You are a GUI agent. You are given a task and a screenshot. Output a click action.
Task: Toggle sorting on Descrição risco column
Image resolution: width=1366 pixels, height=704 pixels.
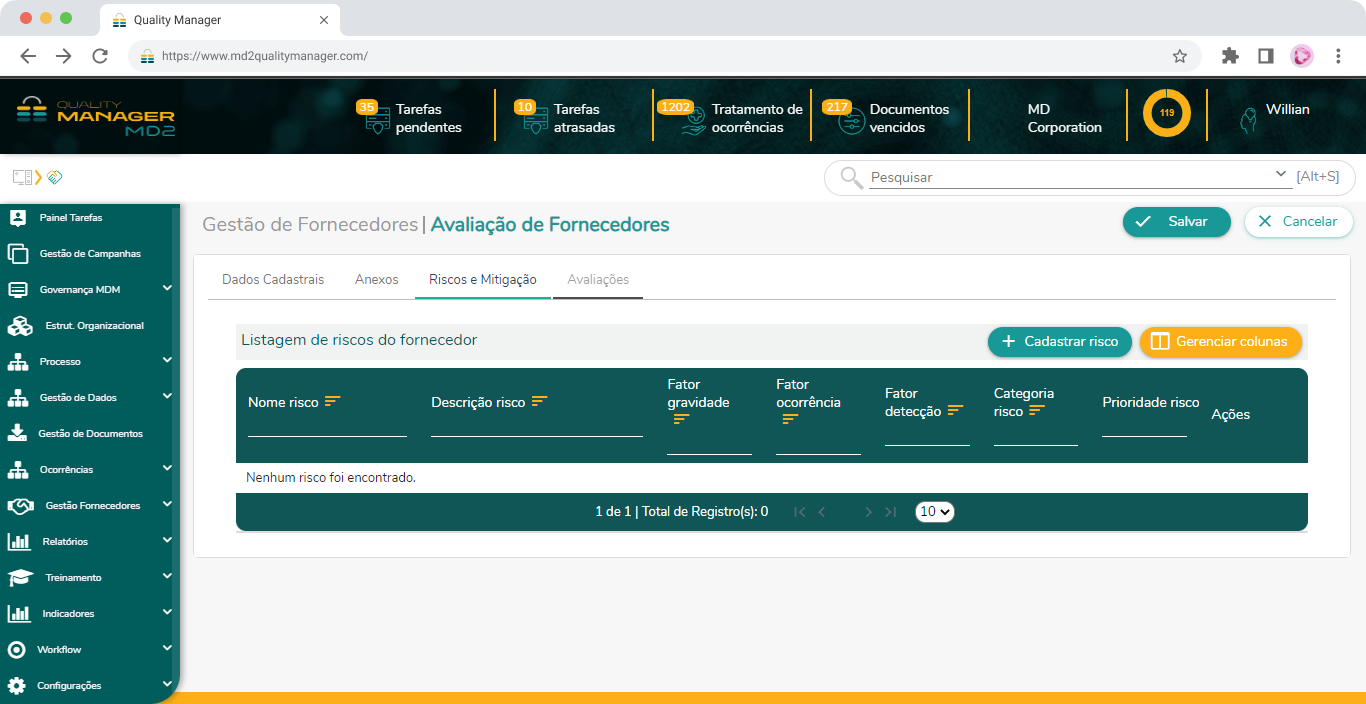540,400
